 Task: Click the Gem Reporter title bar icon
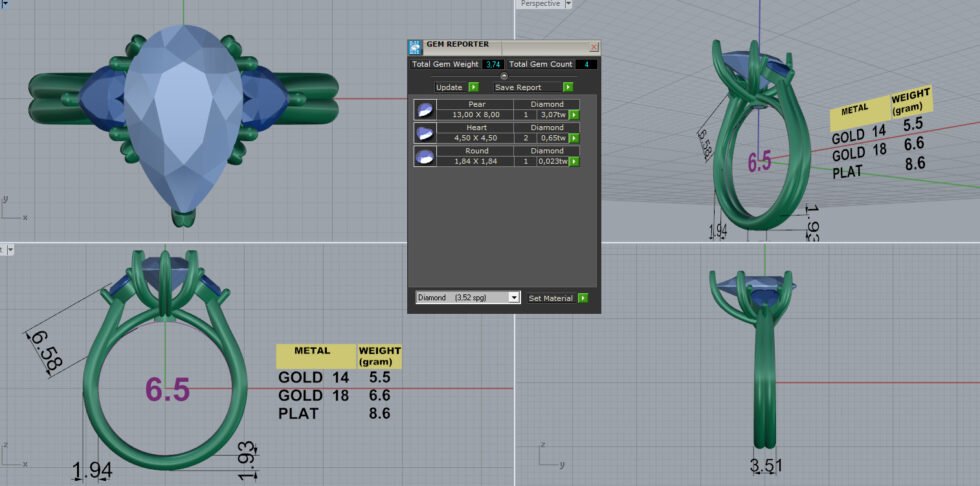click(415, 46)
